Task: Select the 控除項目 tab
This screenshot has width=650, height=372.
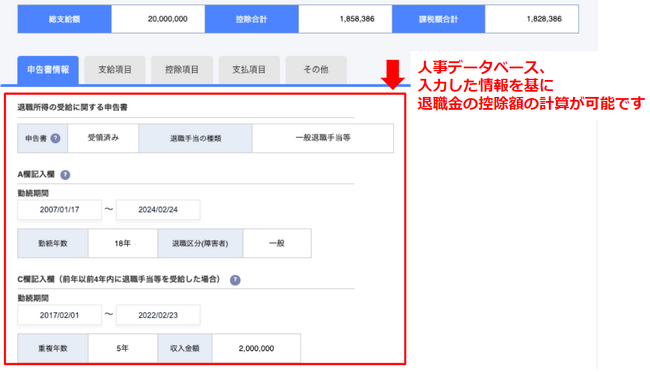Action: tap(182, 70)
